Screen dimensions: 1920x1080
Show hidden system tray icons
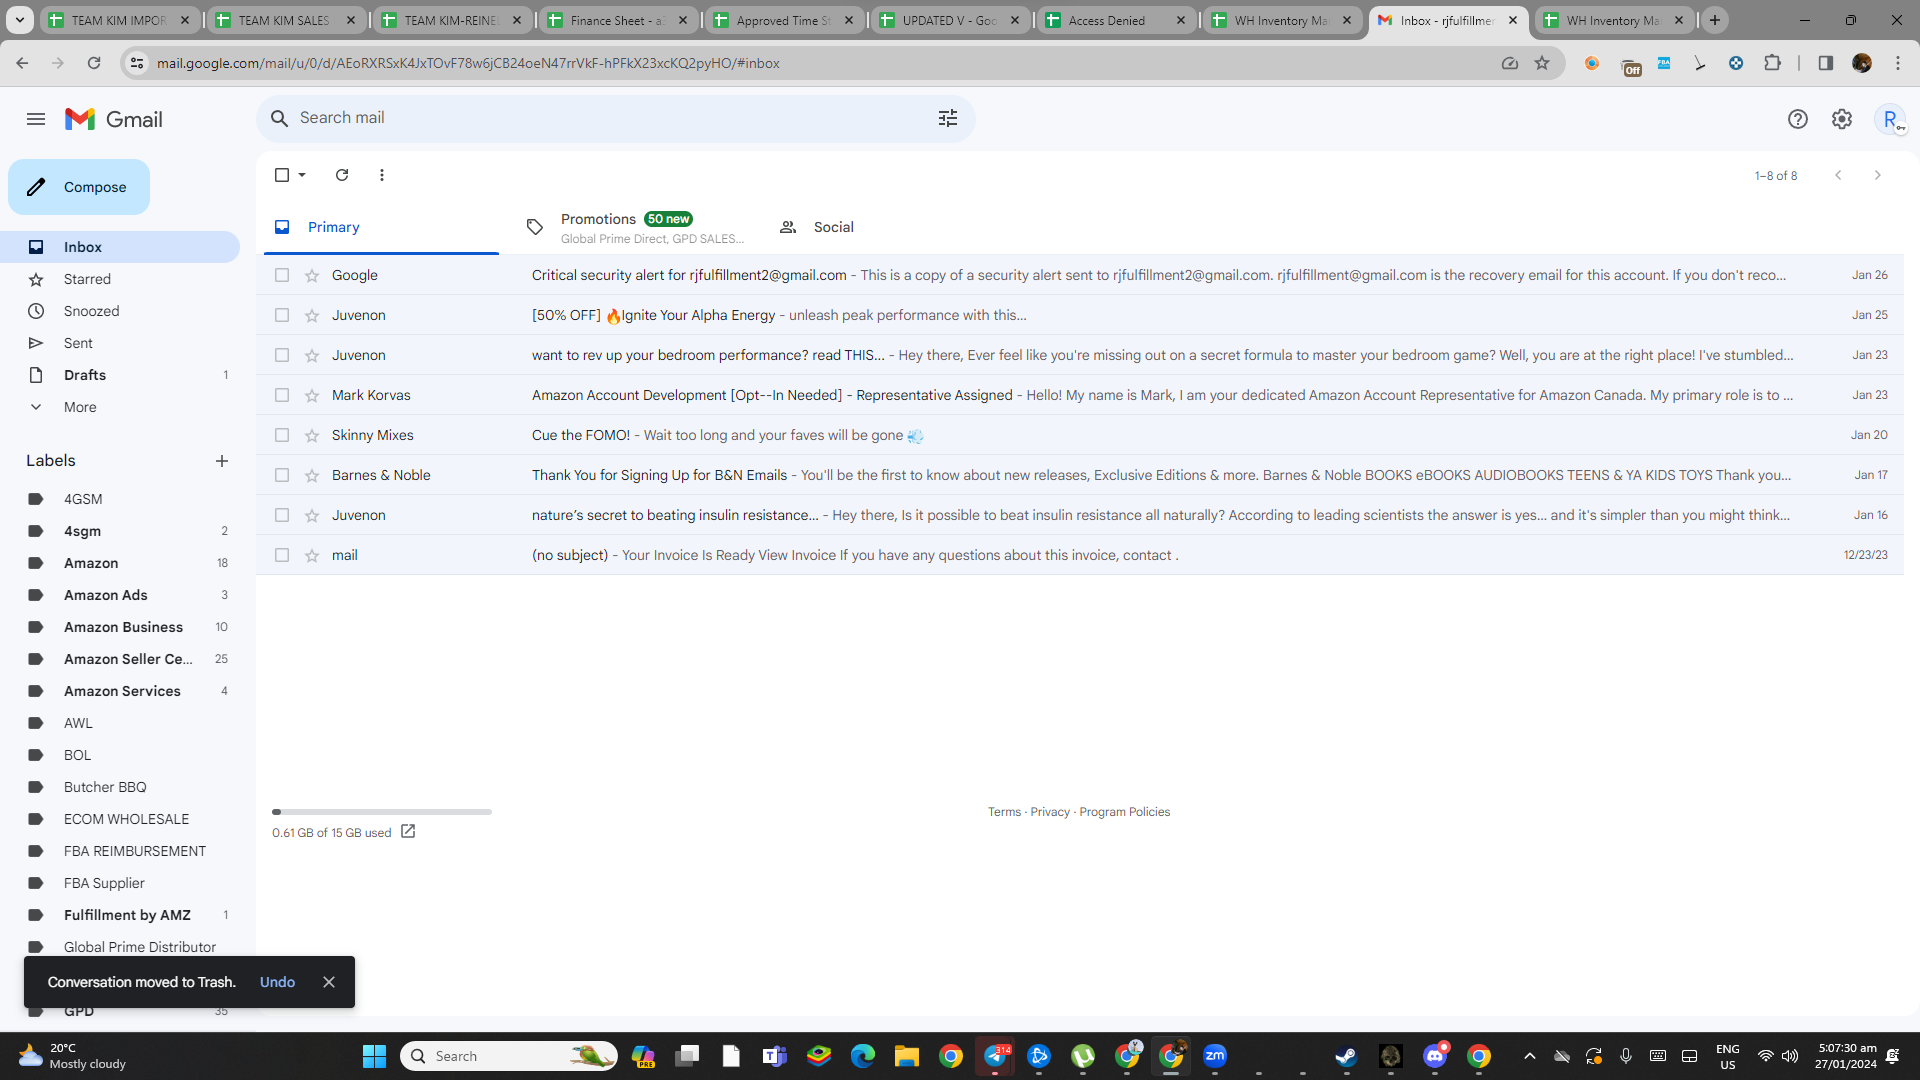(x=1529, y=1056)
